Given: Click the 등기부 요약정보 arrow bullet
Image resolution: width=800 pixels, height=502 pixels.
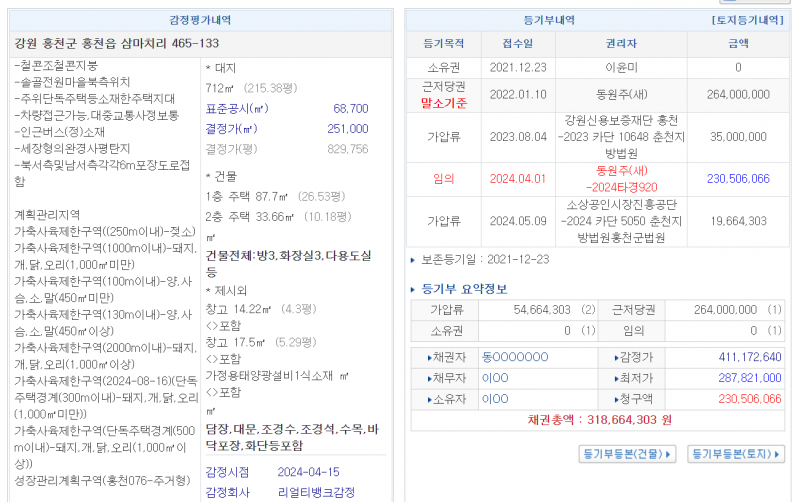Looking at the screenshot, I should click(x=415, y=289).
